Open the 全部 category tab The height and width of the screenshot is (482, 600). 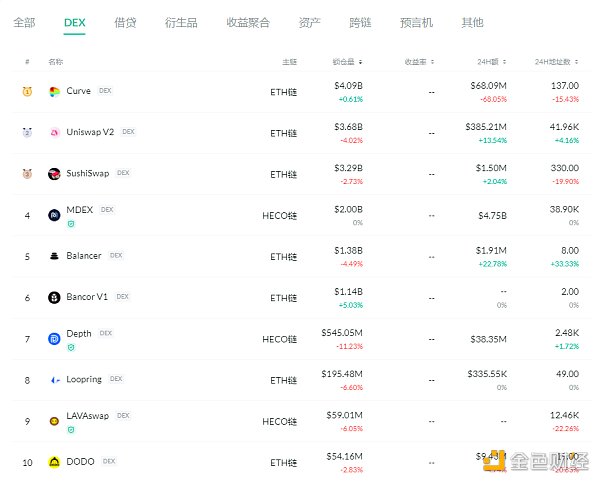tap(25, 22)
